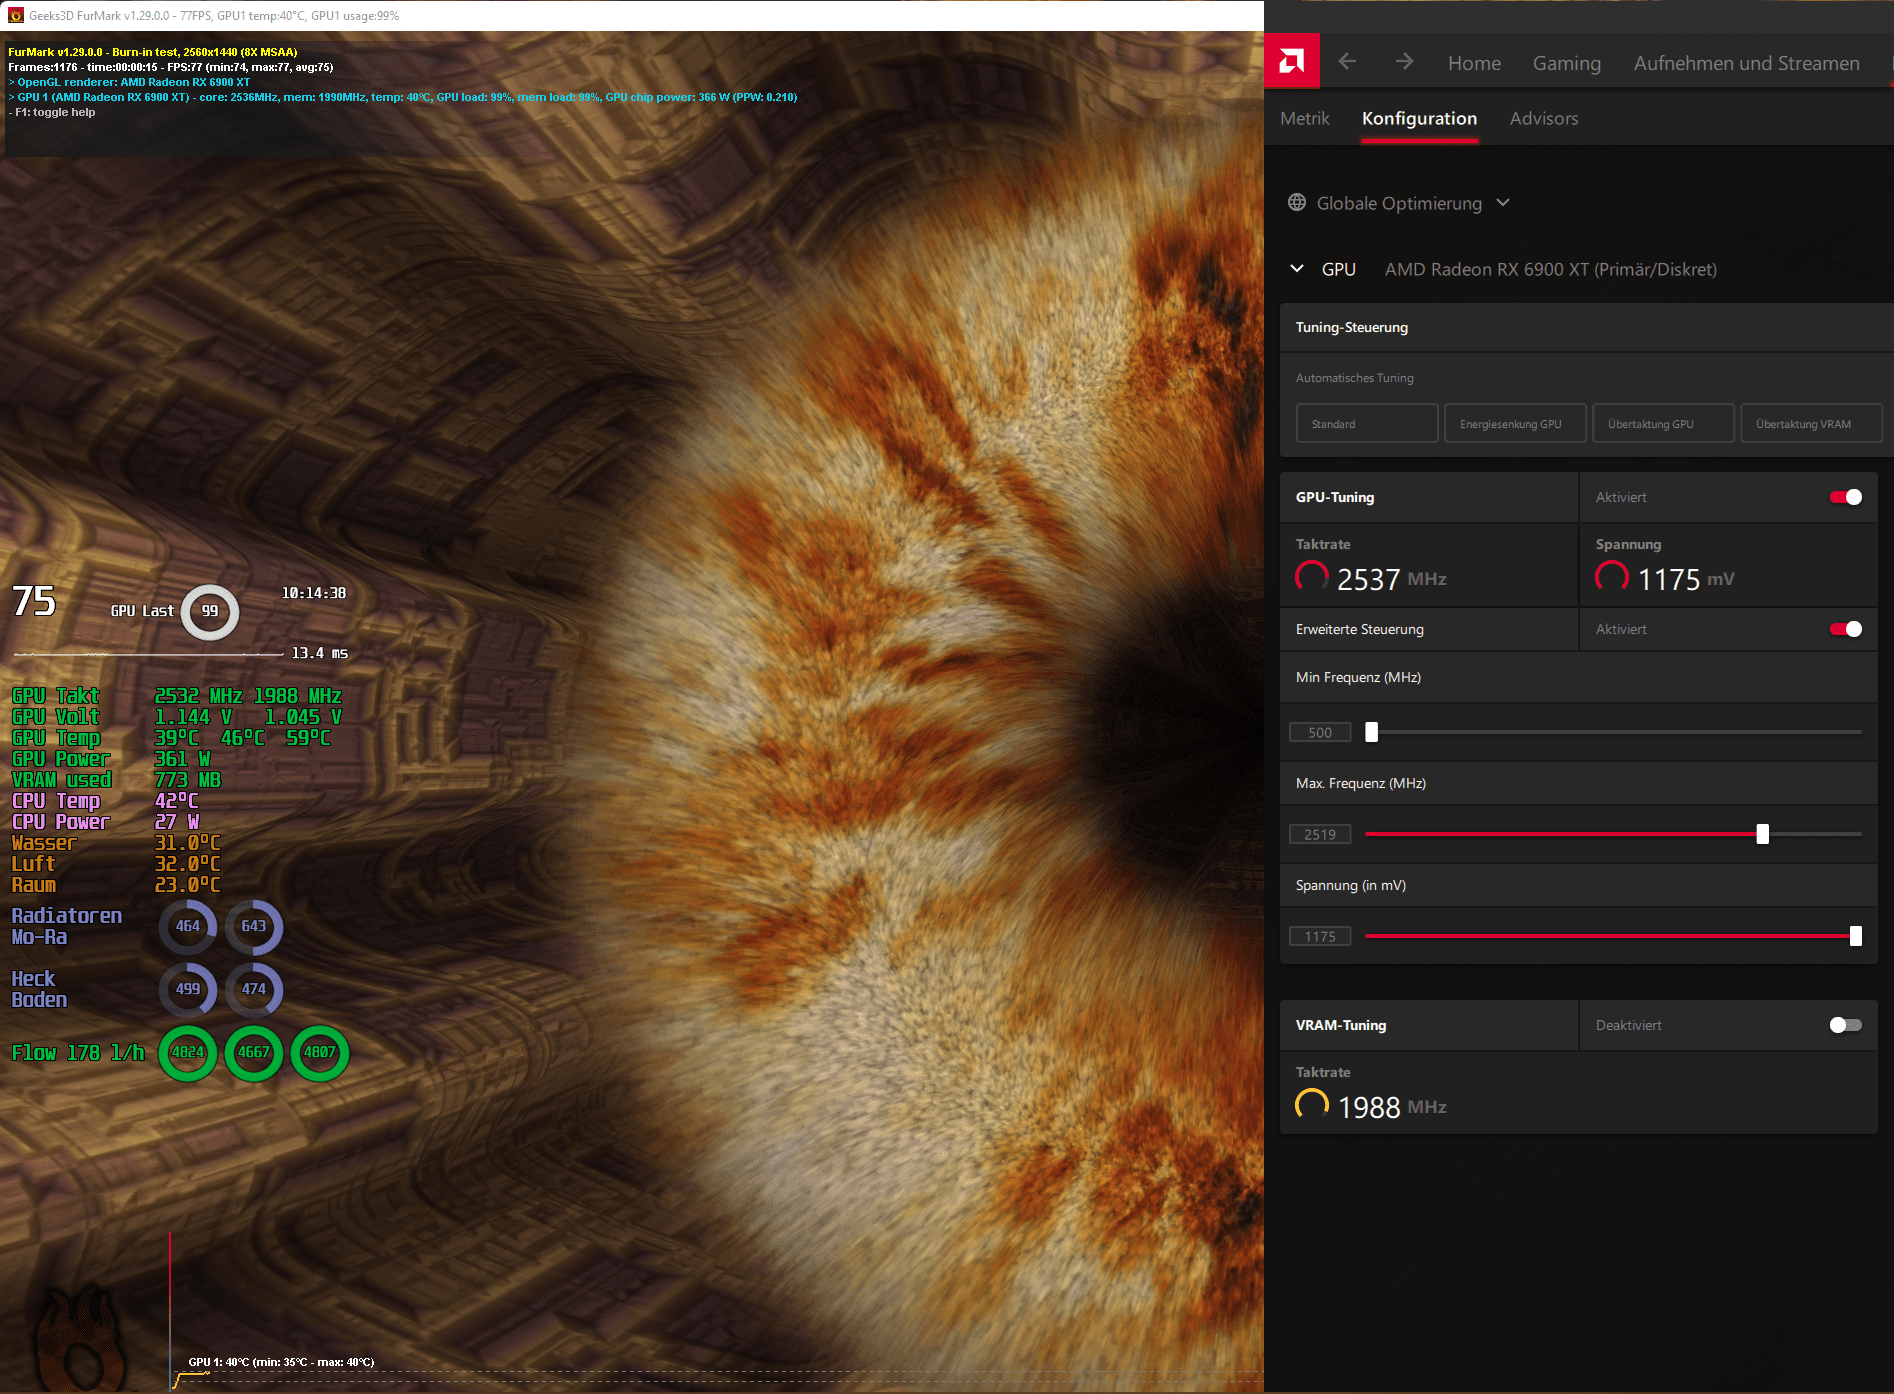Click the green 4667 pump gauge
This screenshot has width=1894, height=1394.
point(254,1052)
